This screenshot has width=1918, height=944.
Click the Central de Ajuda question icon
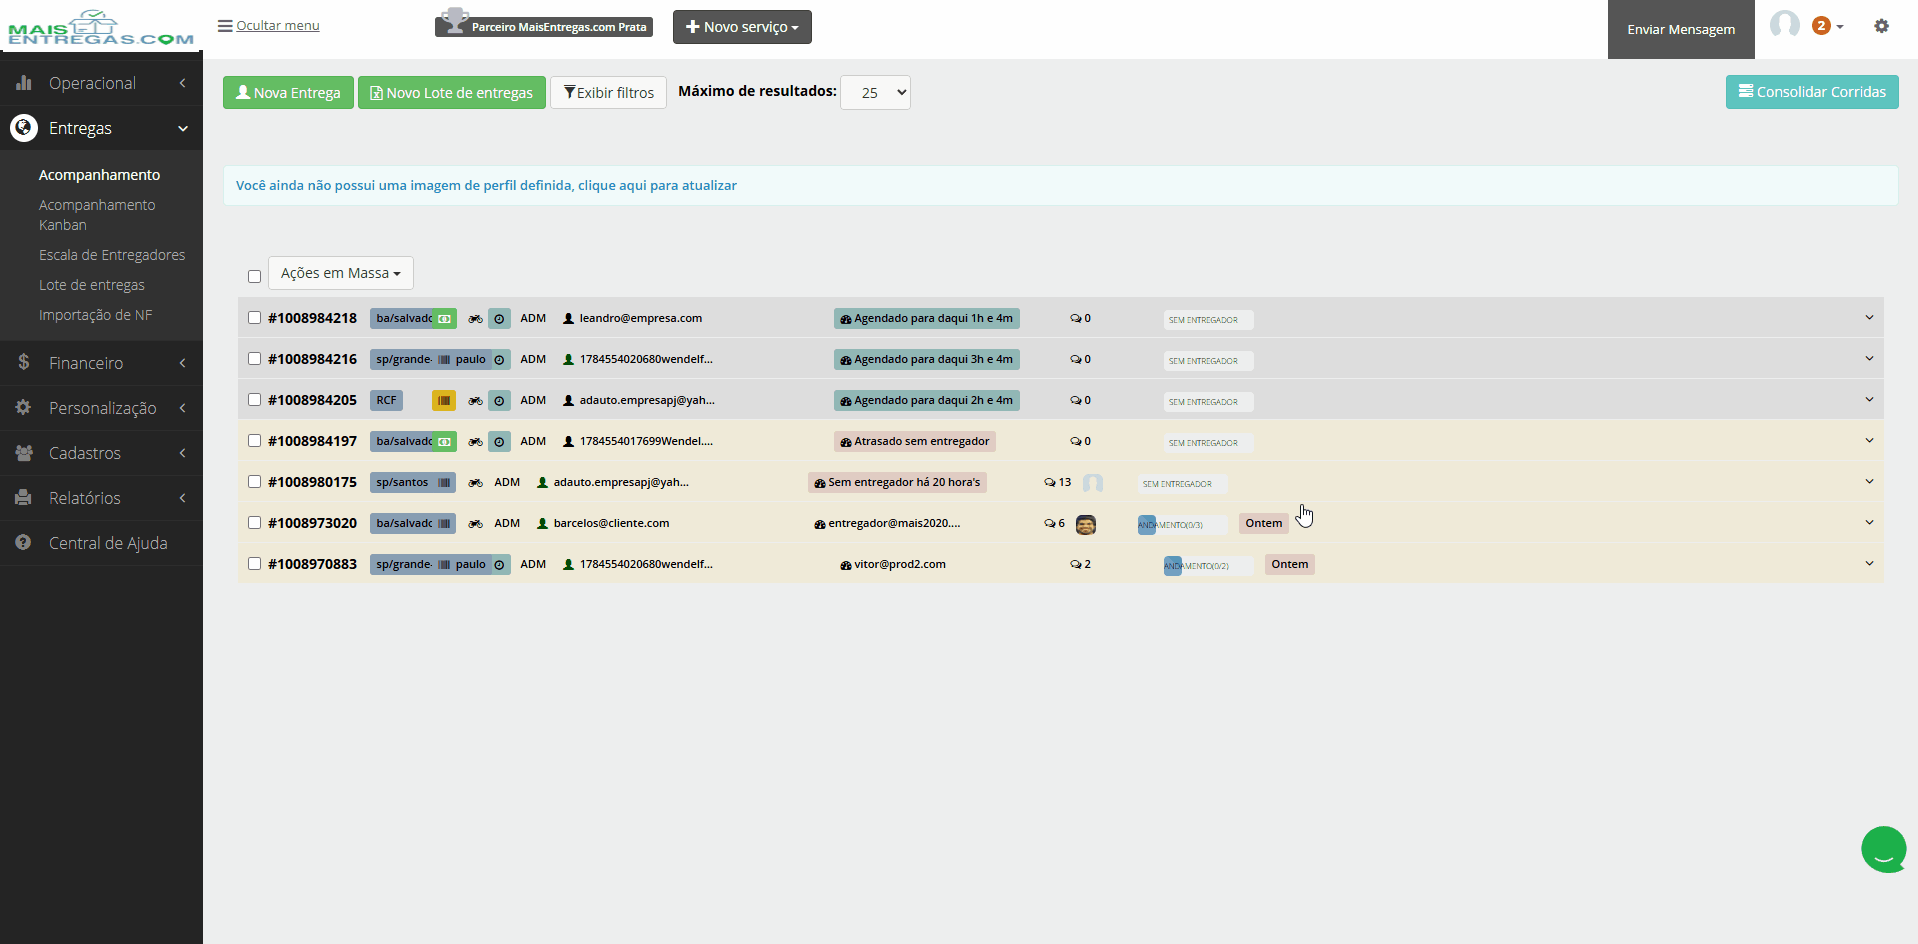click(24, 542)
